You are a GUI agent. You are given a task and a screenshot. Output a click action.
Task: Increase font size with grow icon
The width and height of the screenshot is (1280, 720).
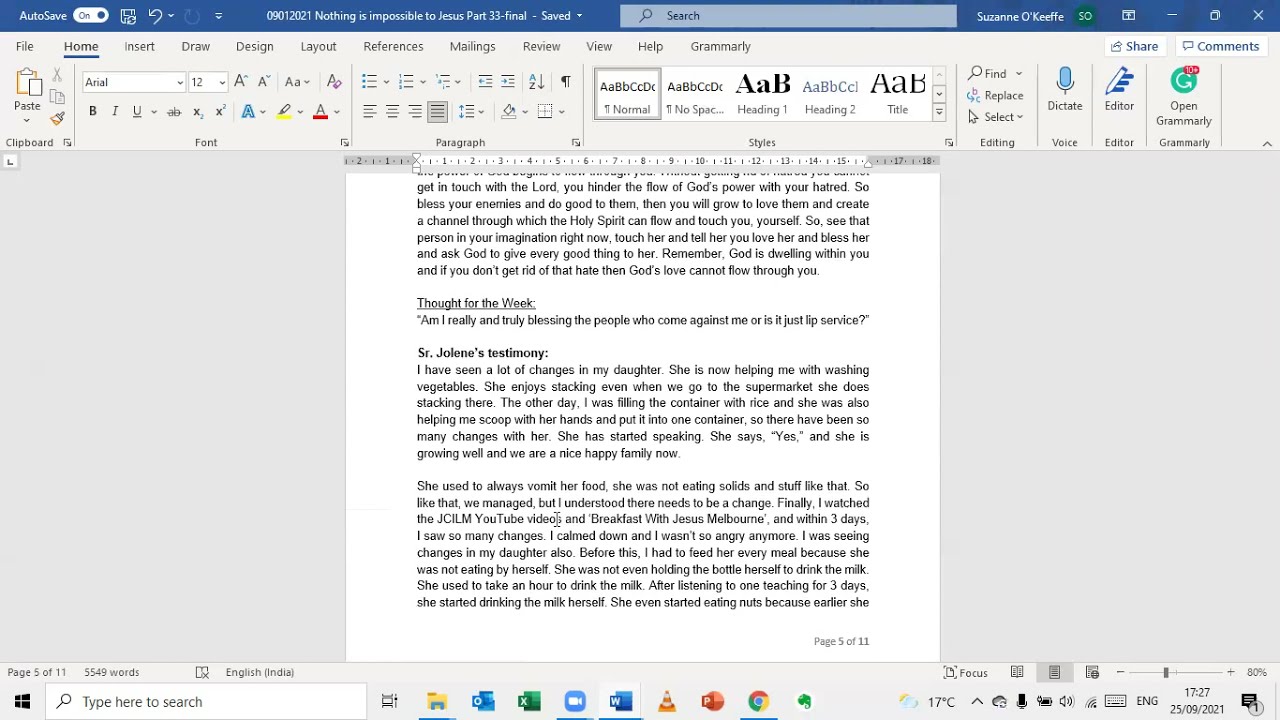coord(241,82)
